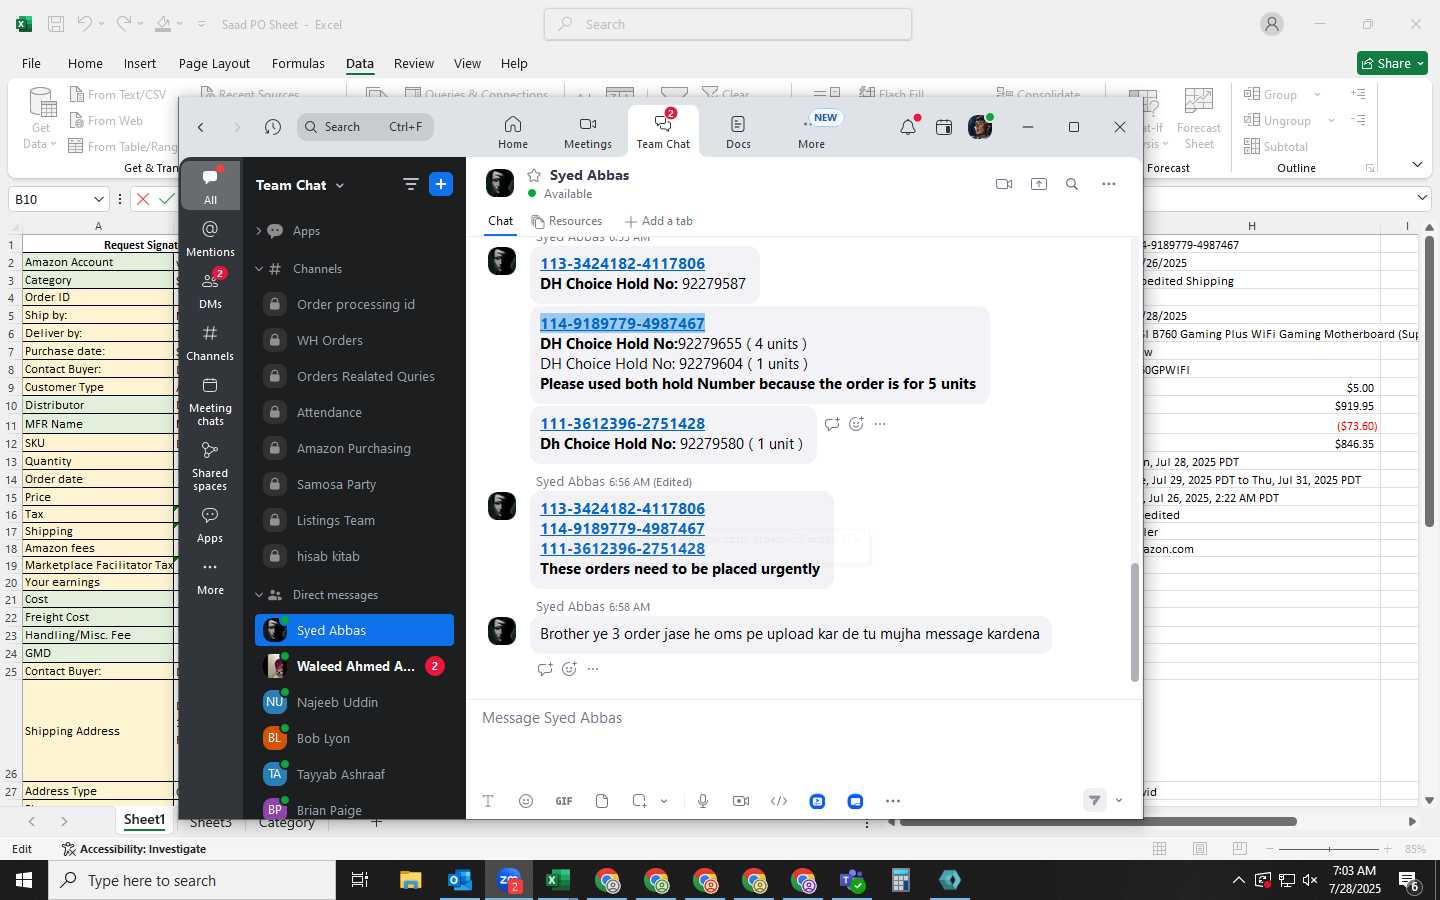This screenshot has height=900, width=1440.
Task: Attach a file in message composer
Action: coord(602,801)
